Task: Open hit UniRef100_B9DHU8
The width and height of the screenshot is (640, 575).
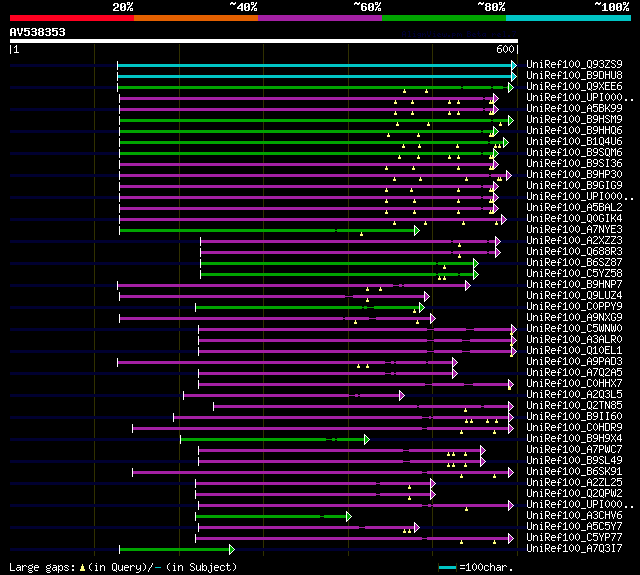Action: pos(574,75)
